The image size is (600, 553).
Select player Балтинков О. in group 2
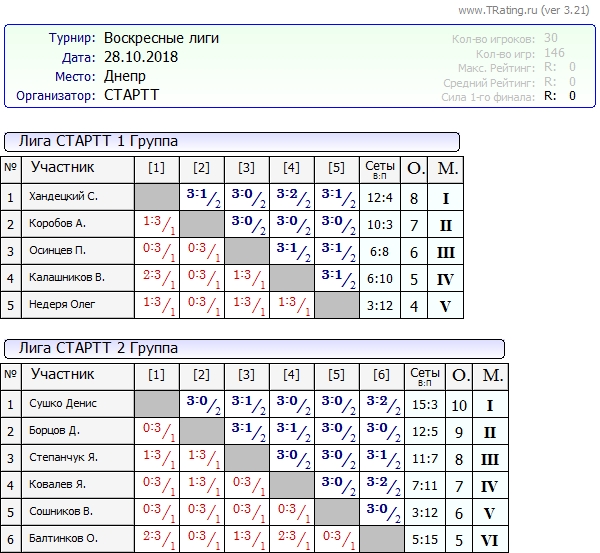point(65,539)
